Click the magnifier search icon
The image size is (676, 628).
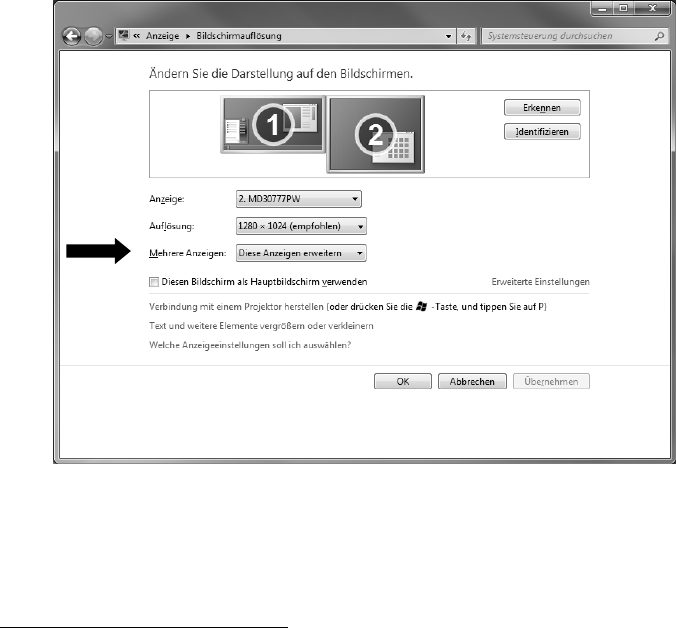click(x=659, y=36)
